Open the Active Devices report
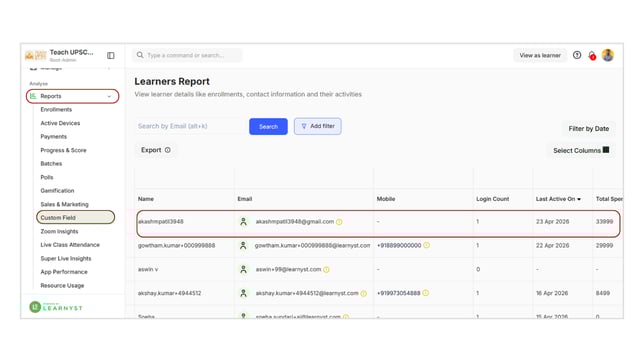The width and height of the screenshot is (644, 362). pos(60,123)
